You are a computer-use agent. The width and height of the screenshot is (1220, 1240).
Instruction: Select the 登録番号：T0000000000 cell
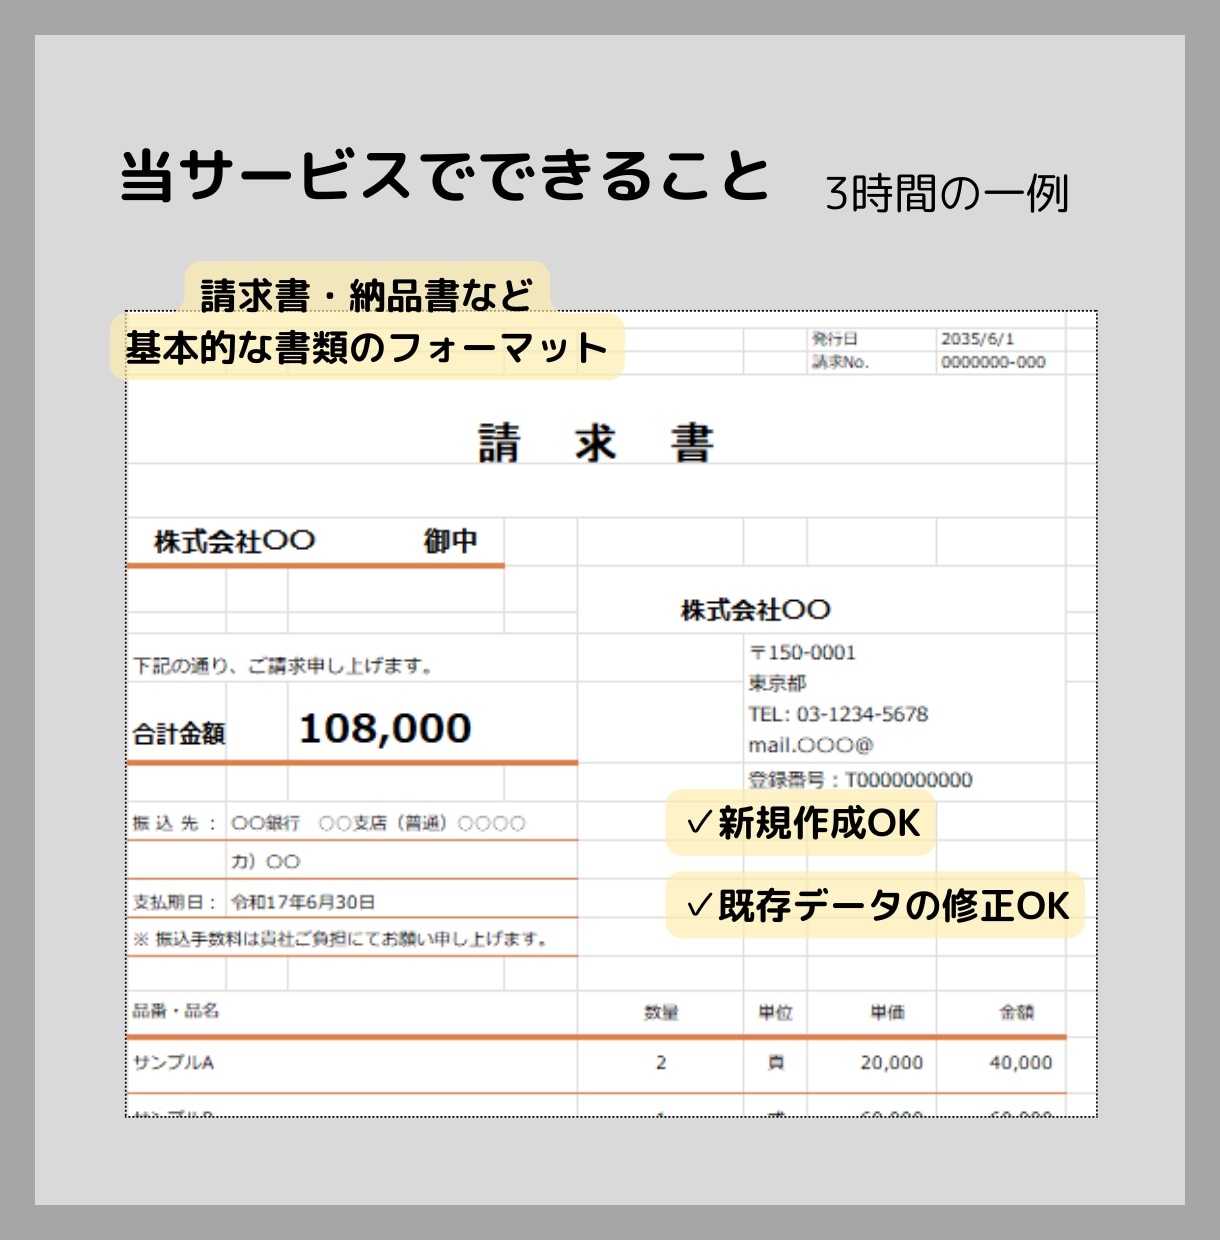point(860,780)
